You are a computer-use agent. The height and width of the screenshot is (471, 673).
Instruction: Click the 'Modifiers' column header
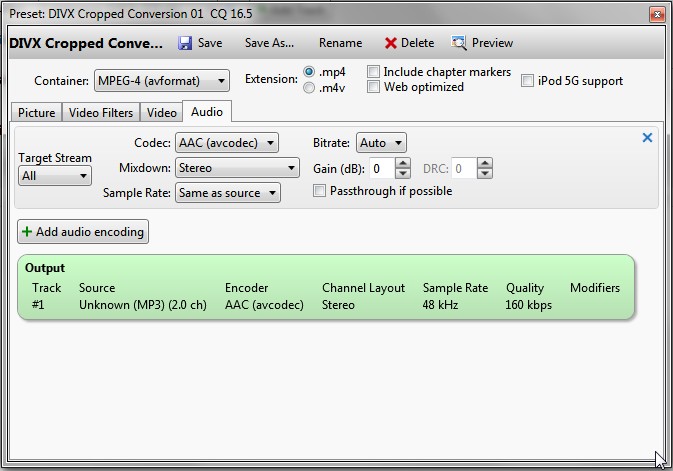(595, 288)
